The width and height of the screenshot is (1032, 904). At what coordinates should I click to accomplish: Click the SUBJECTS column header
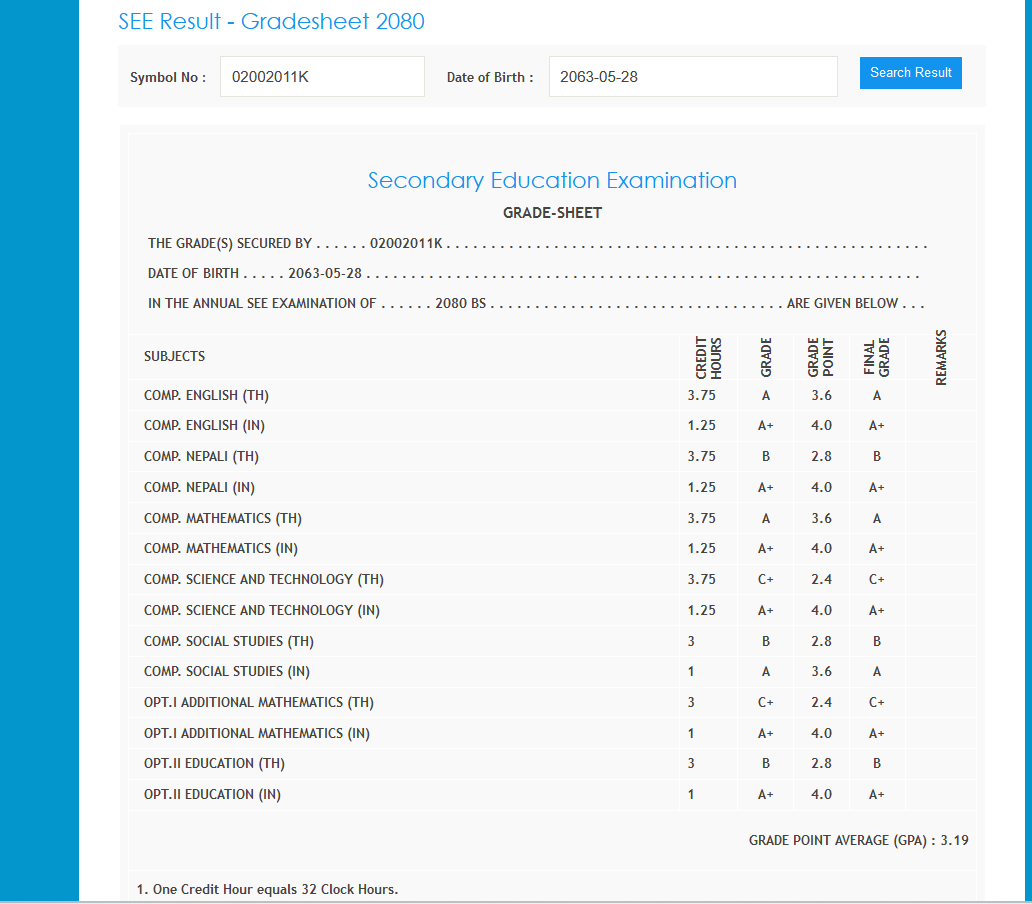(x=175, y=357)
